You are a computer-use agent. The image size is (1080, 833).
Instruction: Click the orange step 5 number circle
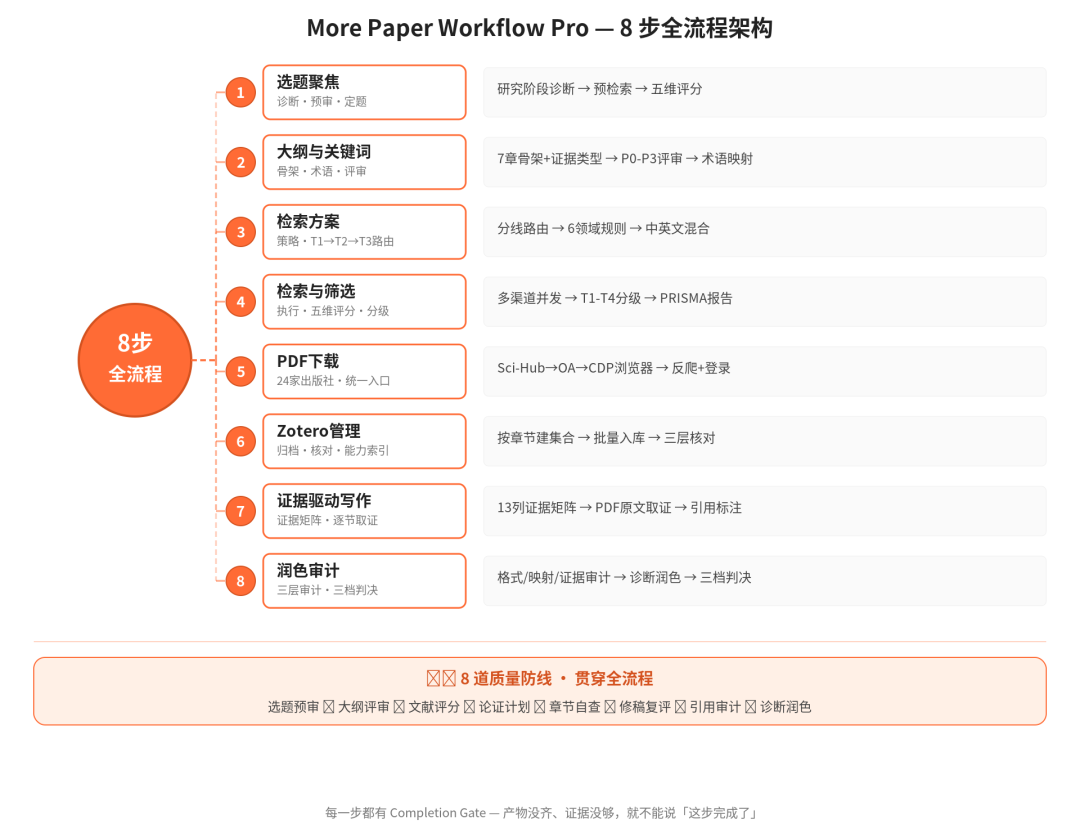coord(240,371)
